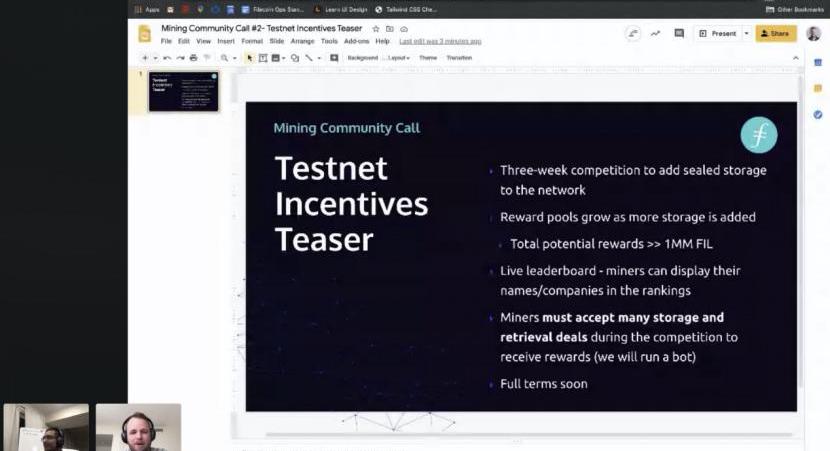The image size is (830, 451).
Task: Expand the Present dropdown arrow
Action: point(746,33)
